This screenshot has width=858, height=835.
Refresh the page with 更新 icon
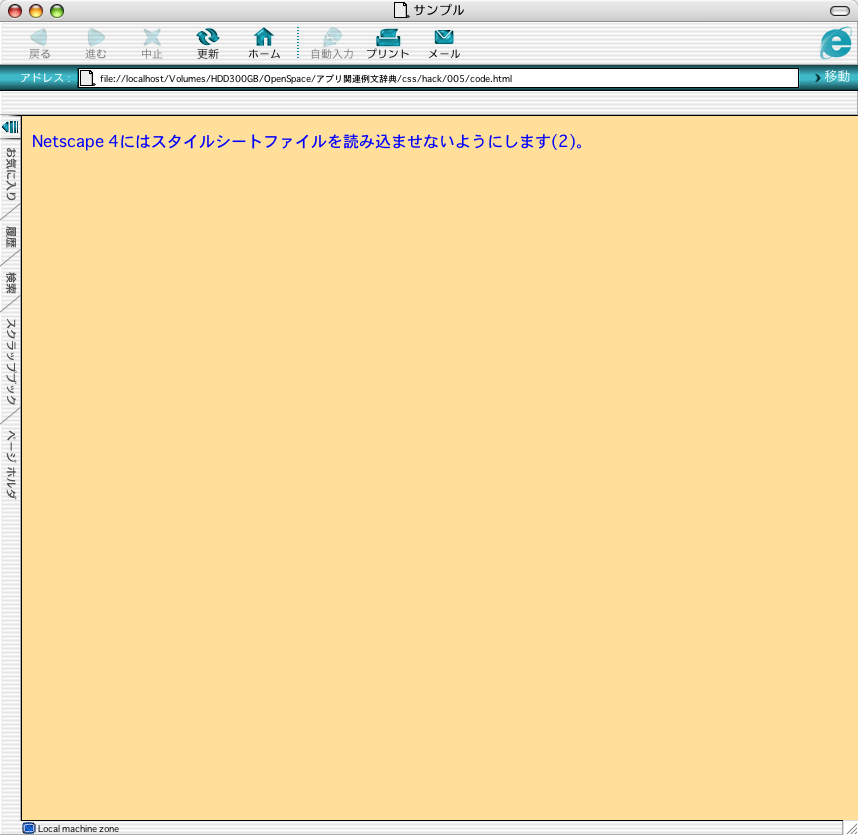coord(207,37)
